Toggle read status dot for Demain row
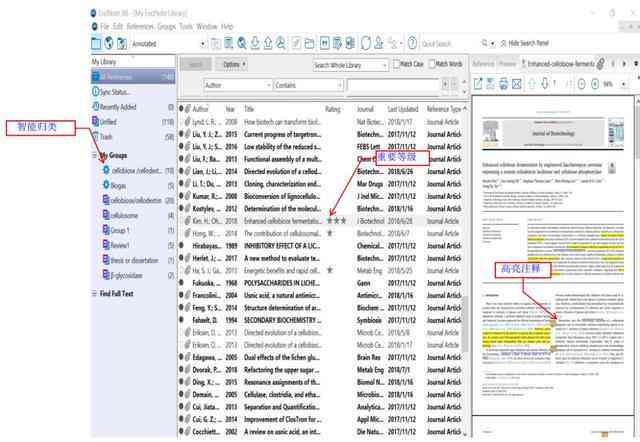The image size is (640, 442). click(181, 395)
